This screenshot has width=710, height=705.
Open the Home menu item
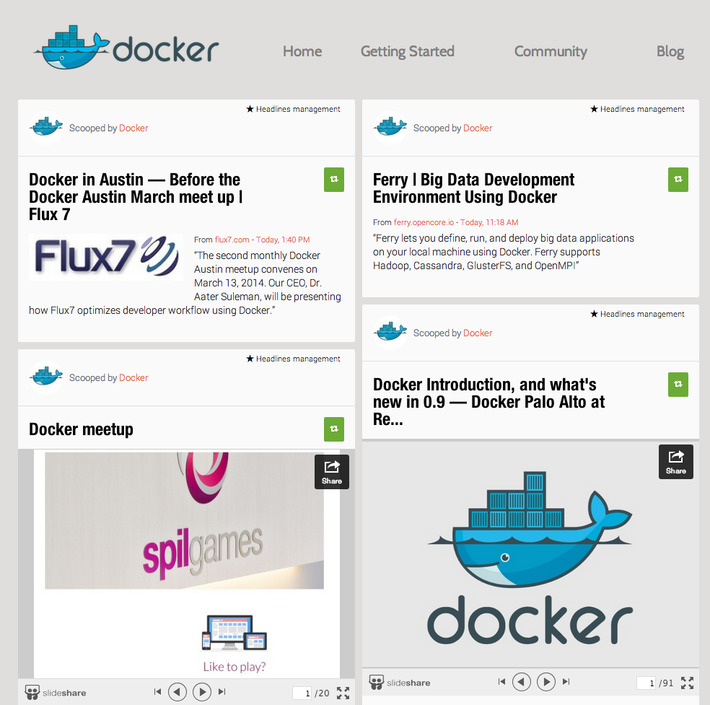[302, 51]
